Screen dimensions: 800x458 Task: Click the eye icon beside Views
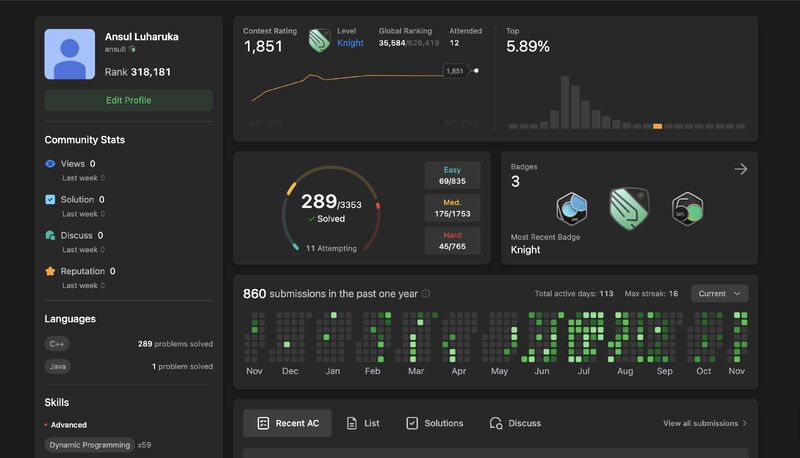(50, 164)
